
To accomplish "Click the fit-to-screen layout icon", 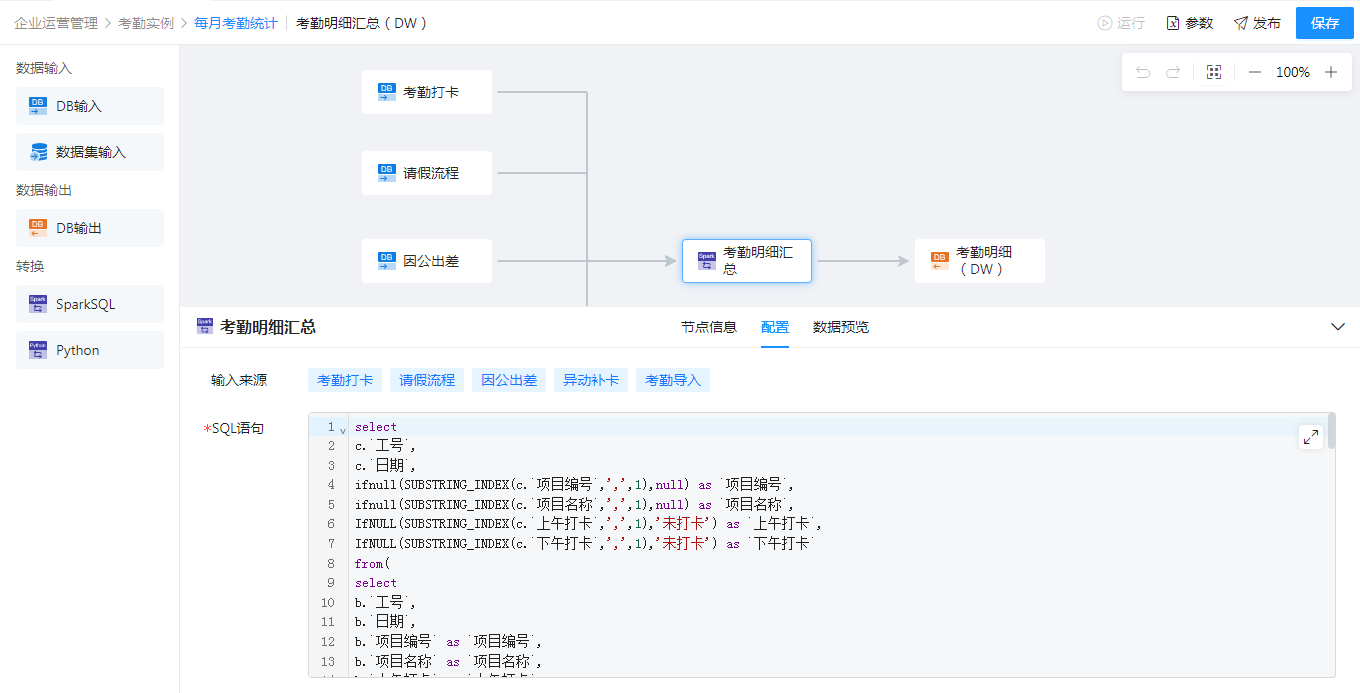I will [x=1214, y=72].
